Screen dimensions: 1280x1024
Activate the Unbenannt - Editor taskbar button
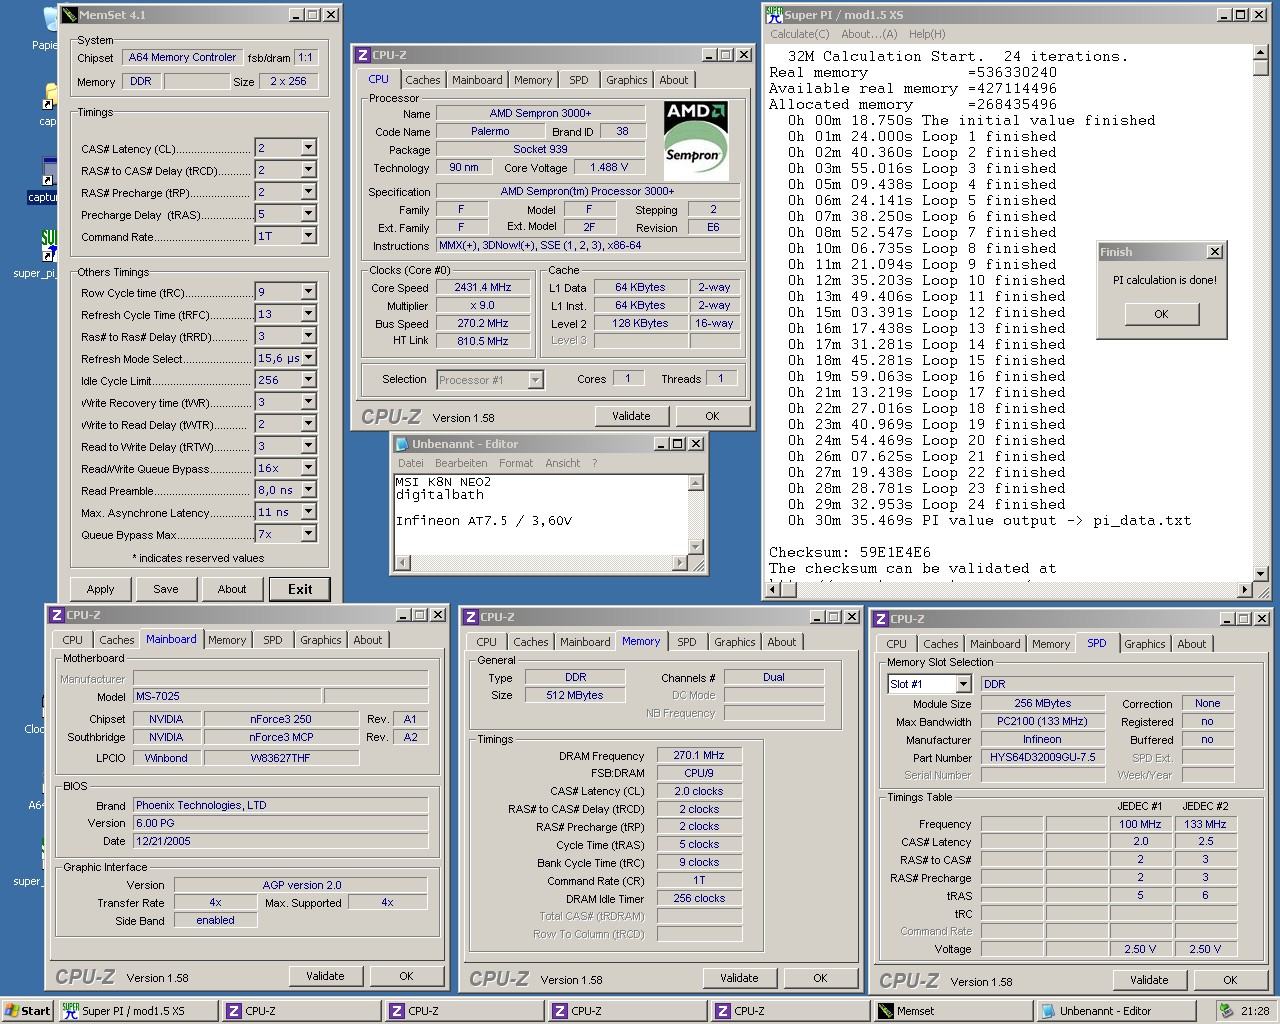click(1115, 1011)
